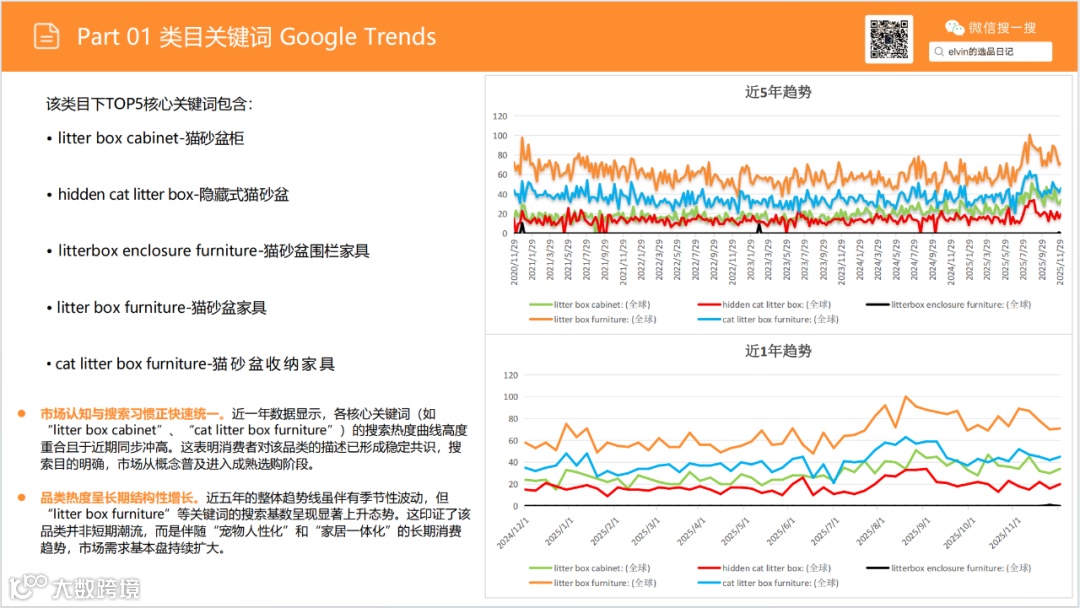The height and width of the screenshot is (608, 1080).
Task: Click blue cat litter box furniture legend in 5-year chart
Action: click(x=768, y=319)
